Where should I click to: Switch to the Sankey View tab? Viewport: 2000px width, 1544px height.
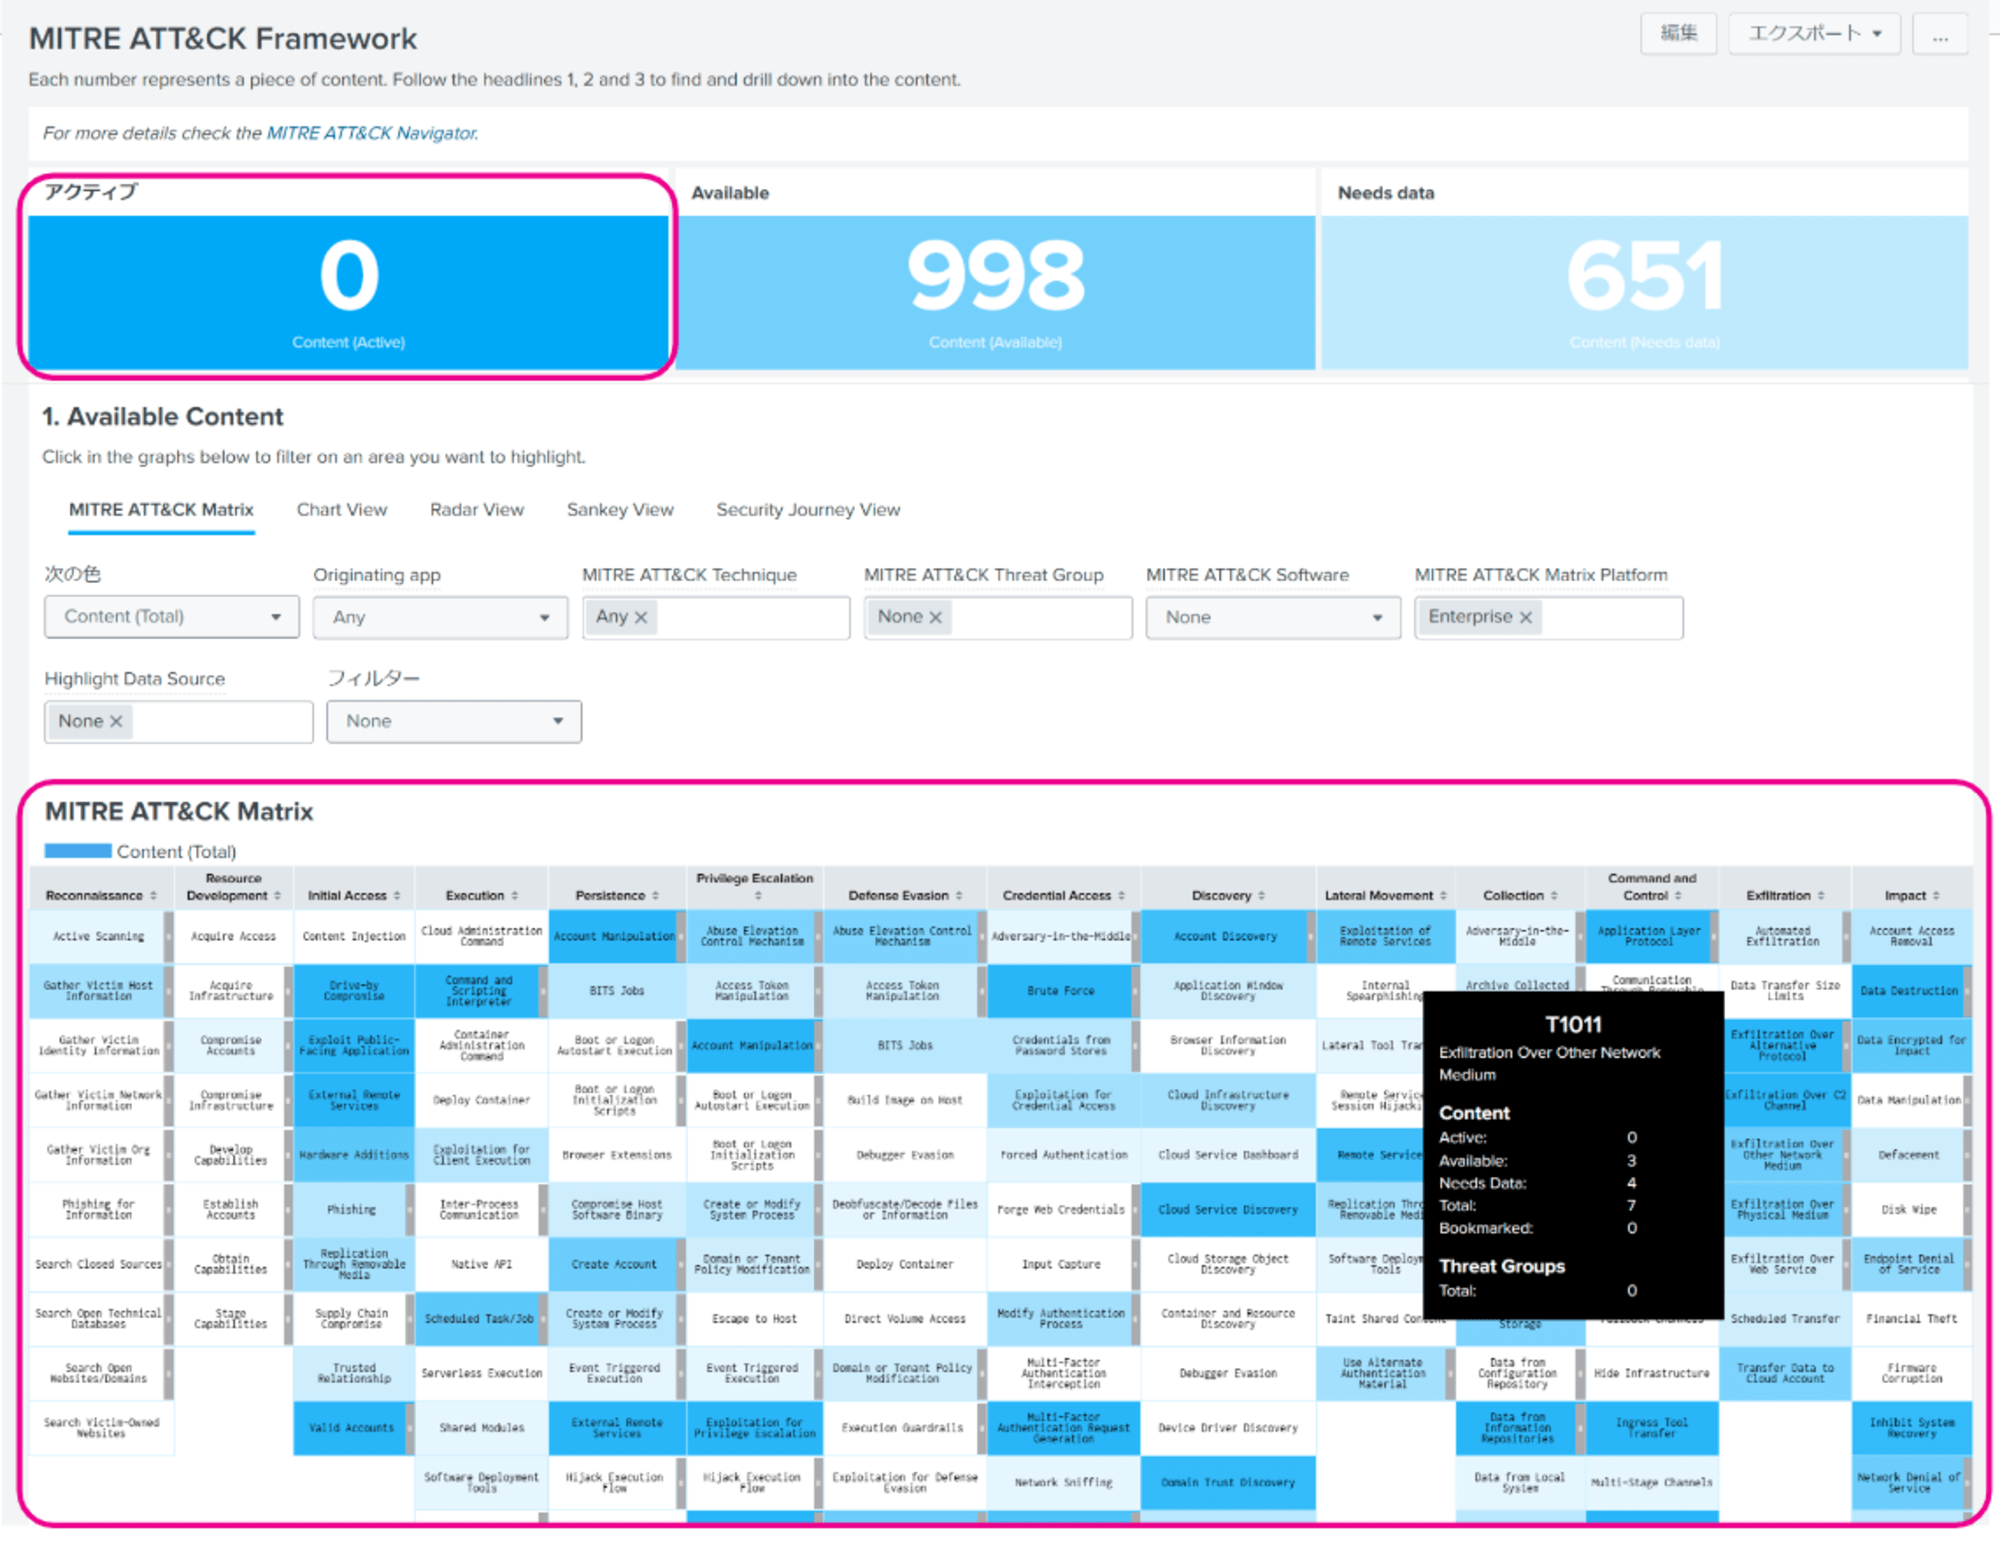click(x=620, y=510)
